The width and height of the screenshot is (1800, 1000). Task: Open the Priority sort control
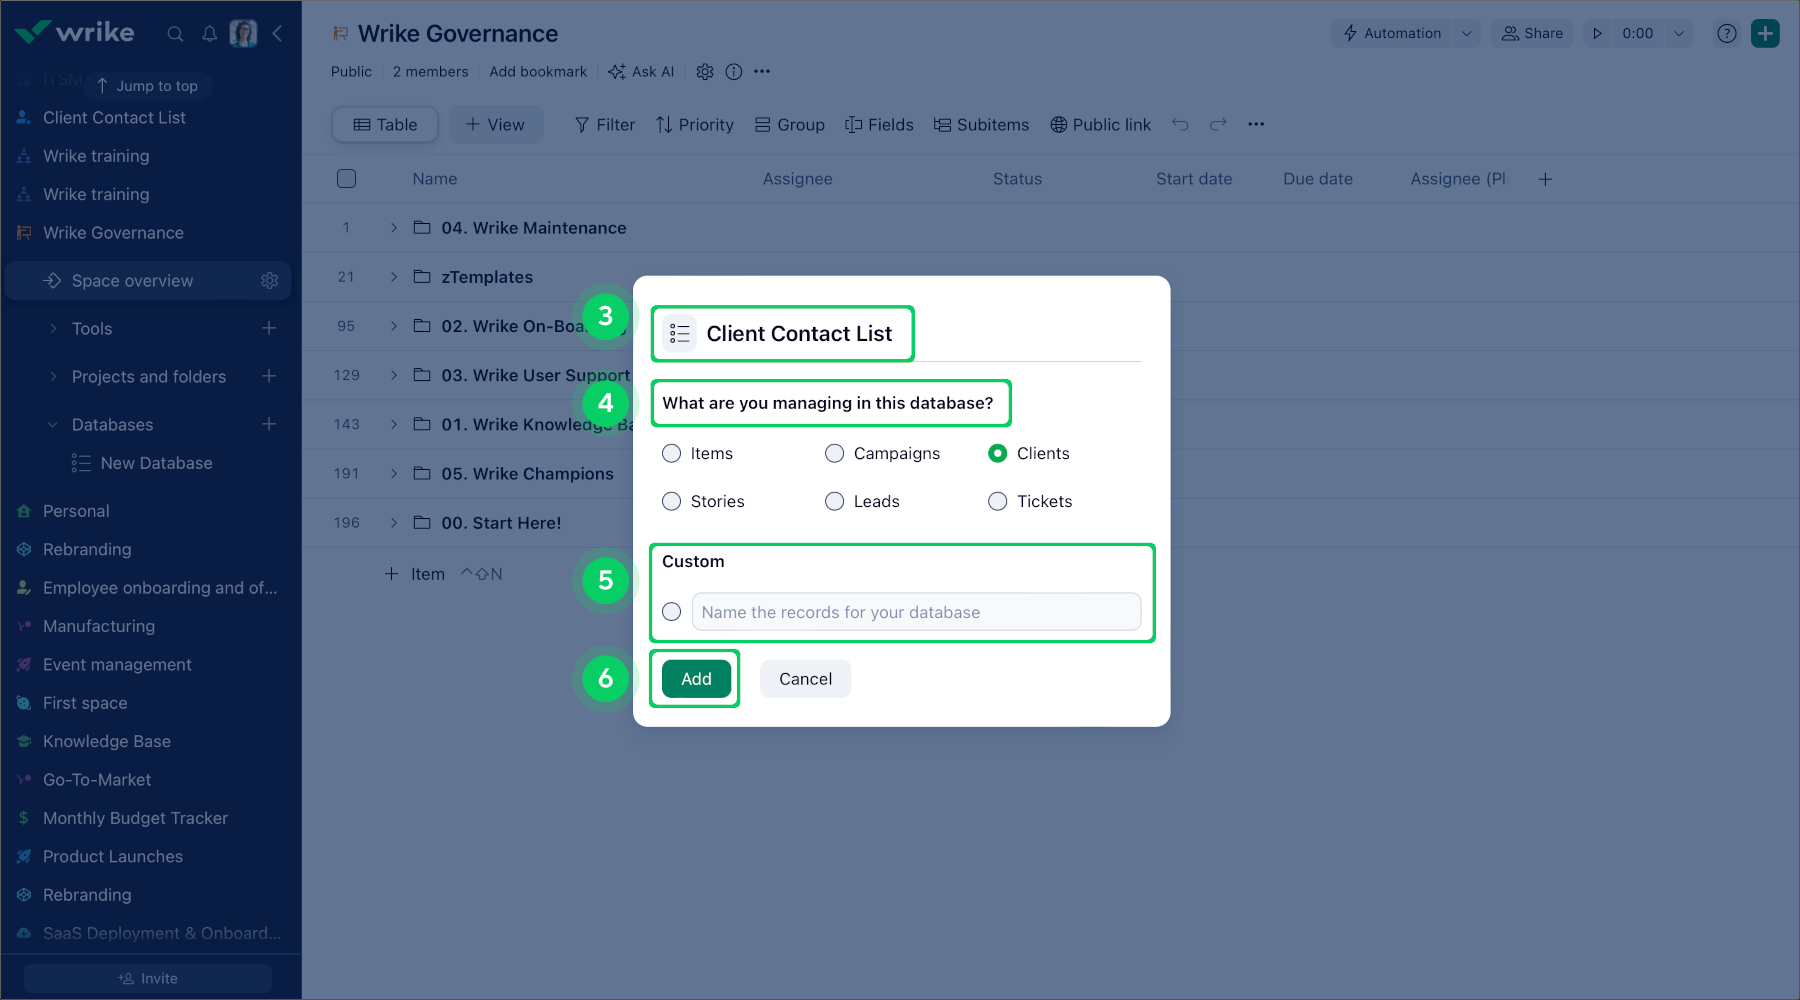[x=694, y=124]
